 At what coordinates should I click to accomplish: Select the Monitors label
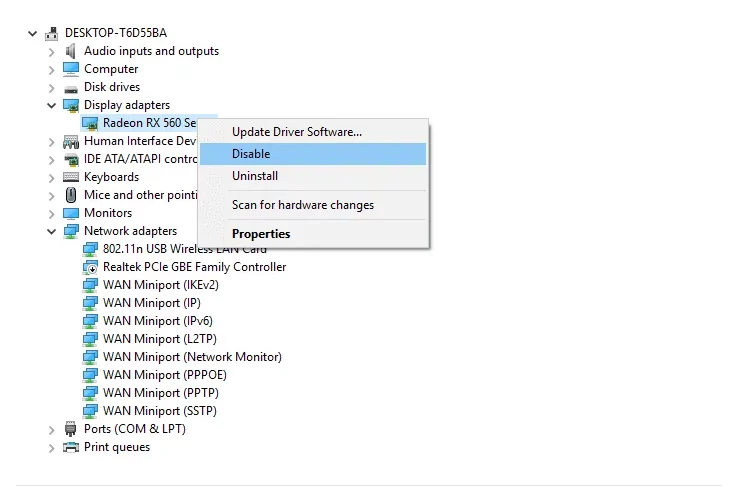108,213
